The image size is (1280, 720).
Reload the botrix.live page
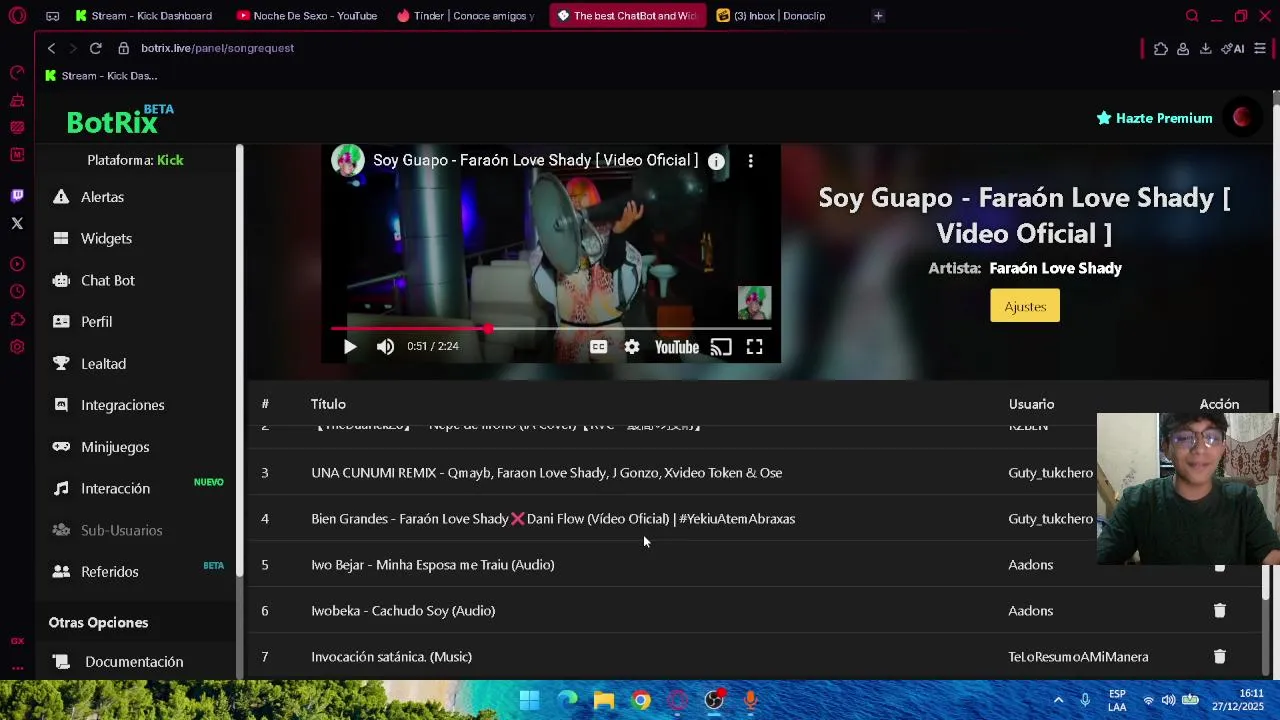point(95,48)
